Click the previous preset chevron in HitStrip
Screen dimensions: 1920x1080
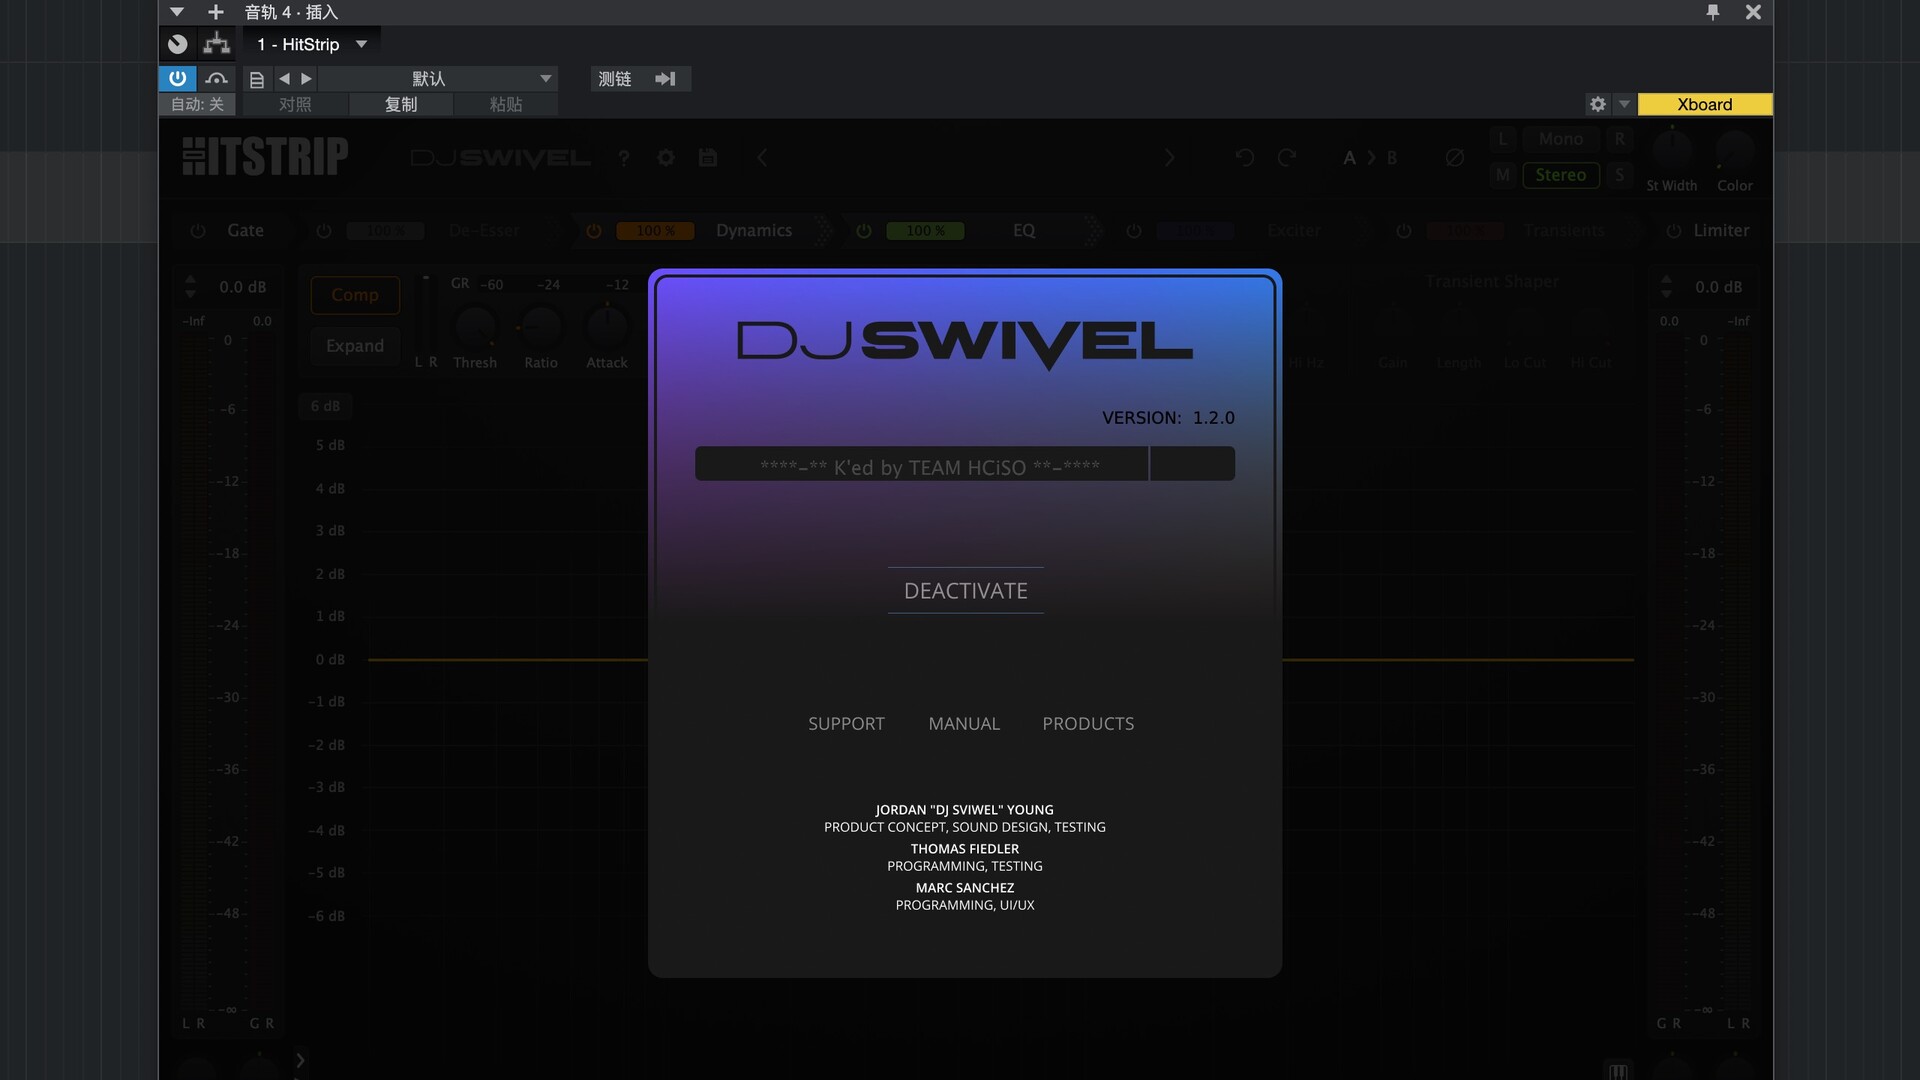point(762,158)
